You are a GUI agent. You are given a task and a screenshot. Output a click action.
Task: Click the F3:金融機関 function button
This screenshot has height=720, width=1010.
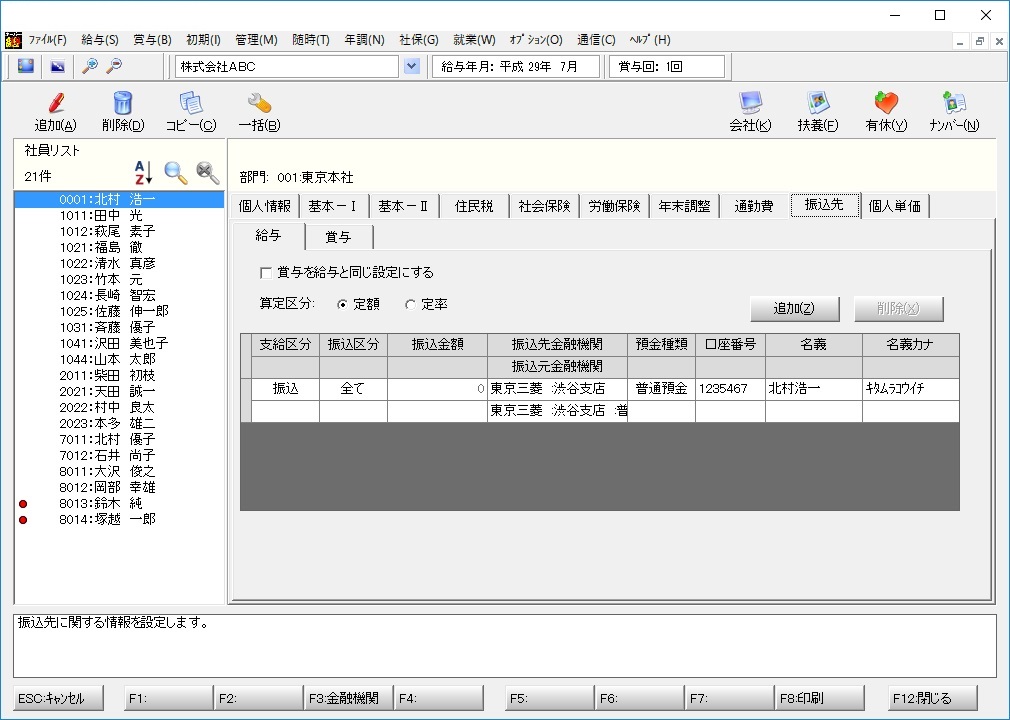click(x=348, y=698)
